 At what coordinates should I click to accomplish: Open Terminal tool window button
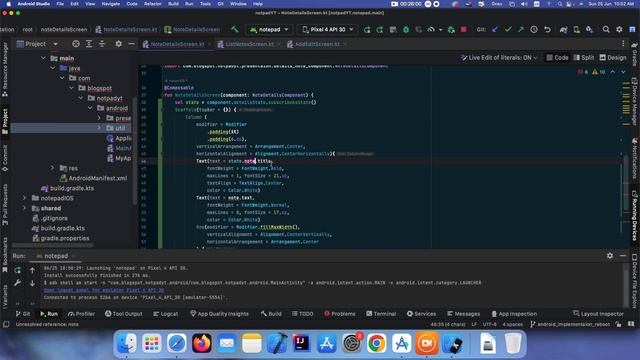pos(381,313)
